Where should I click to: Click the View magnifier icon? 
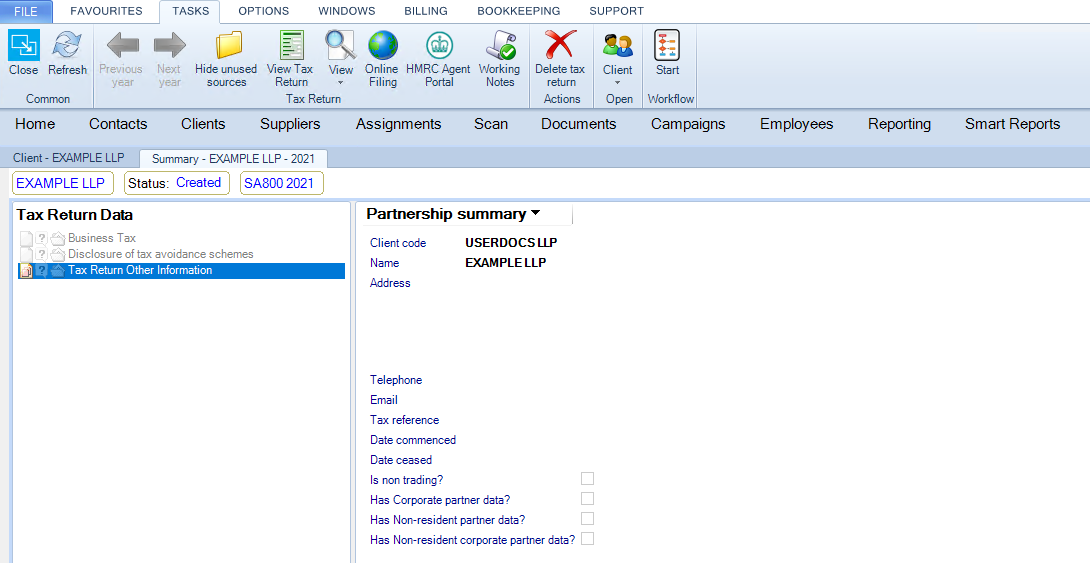coord(341,46)
